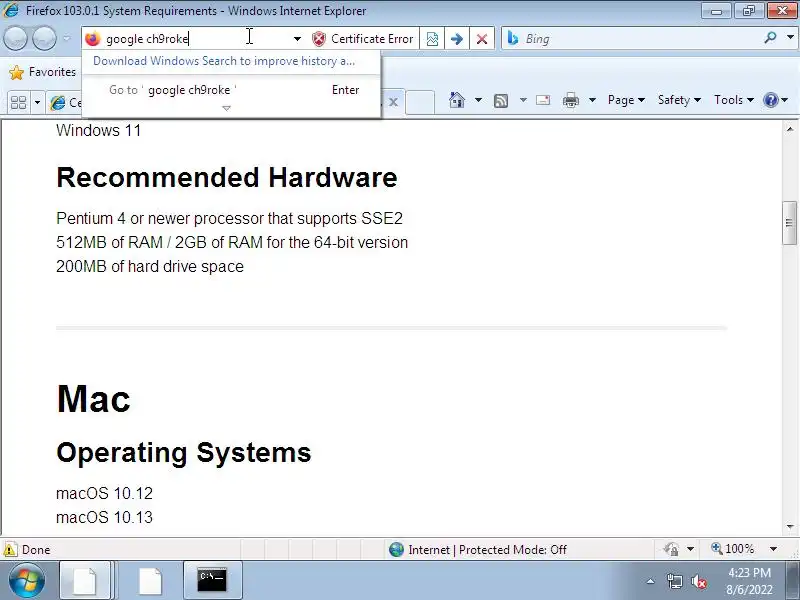This screenshot has height=600, width=800.
Task: Click the Back navigation button
Action: point(15,38)
